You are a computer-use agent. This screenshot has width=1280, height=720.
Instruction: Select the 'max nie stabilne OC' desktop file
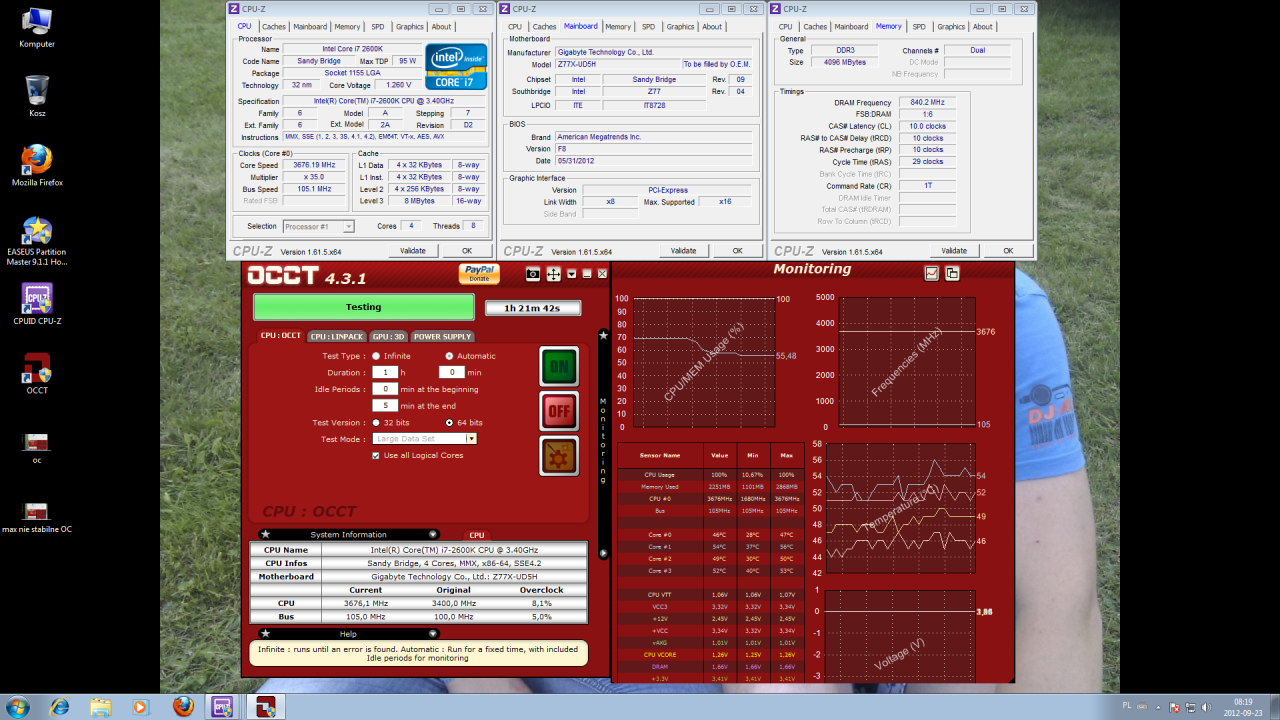37,517
